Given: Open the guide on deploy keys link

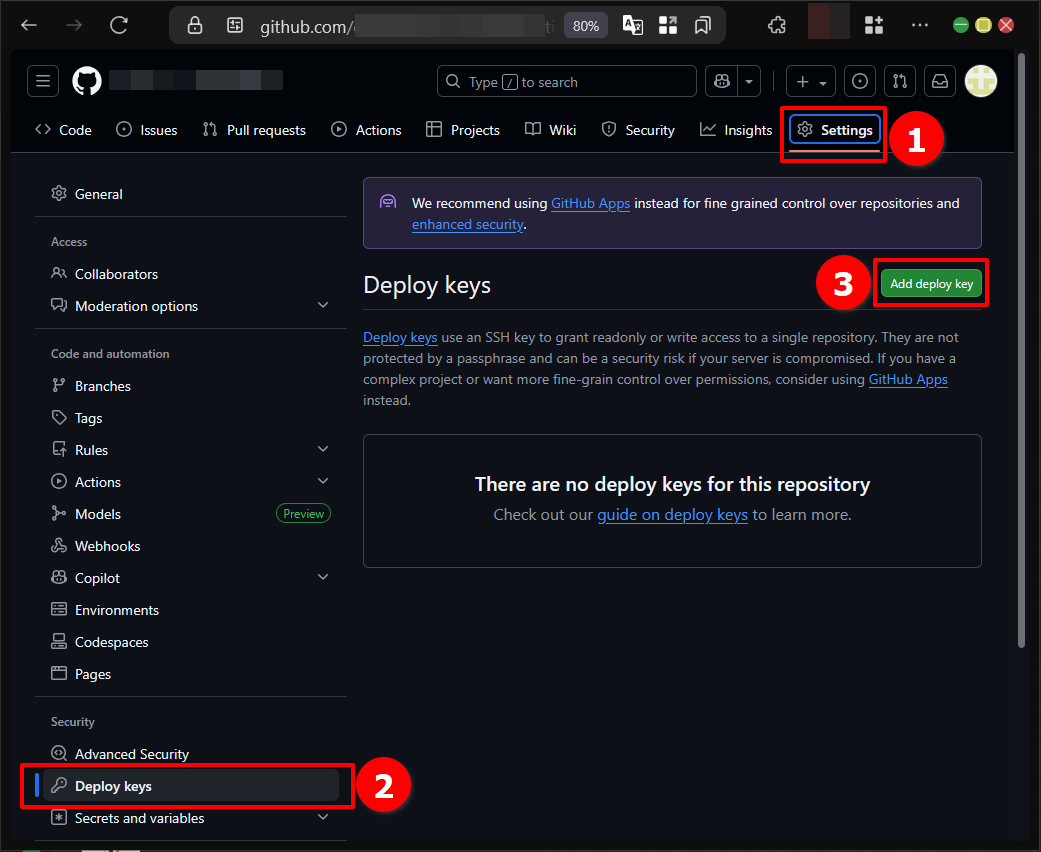Looking at the screenshot, I should pos(672,515).
